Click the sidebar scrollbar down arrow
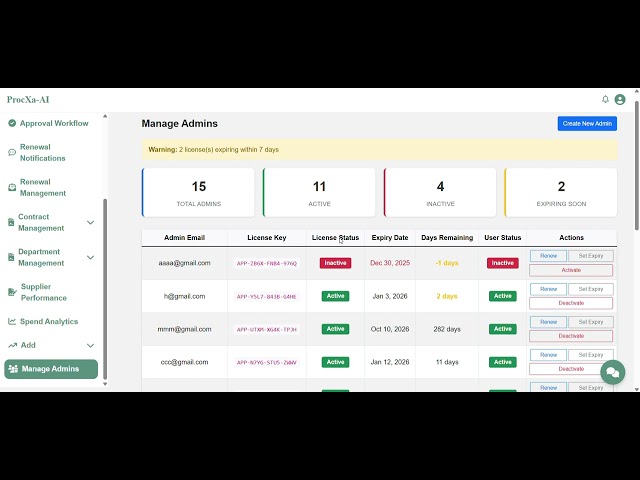640x480 pixels. (105, 384)
